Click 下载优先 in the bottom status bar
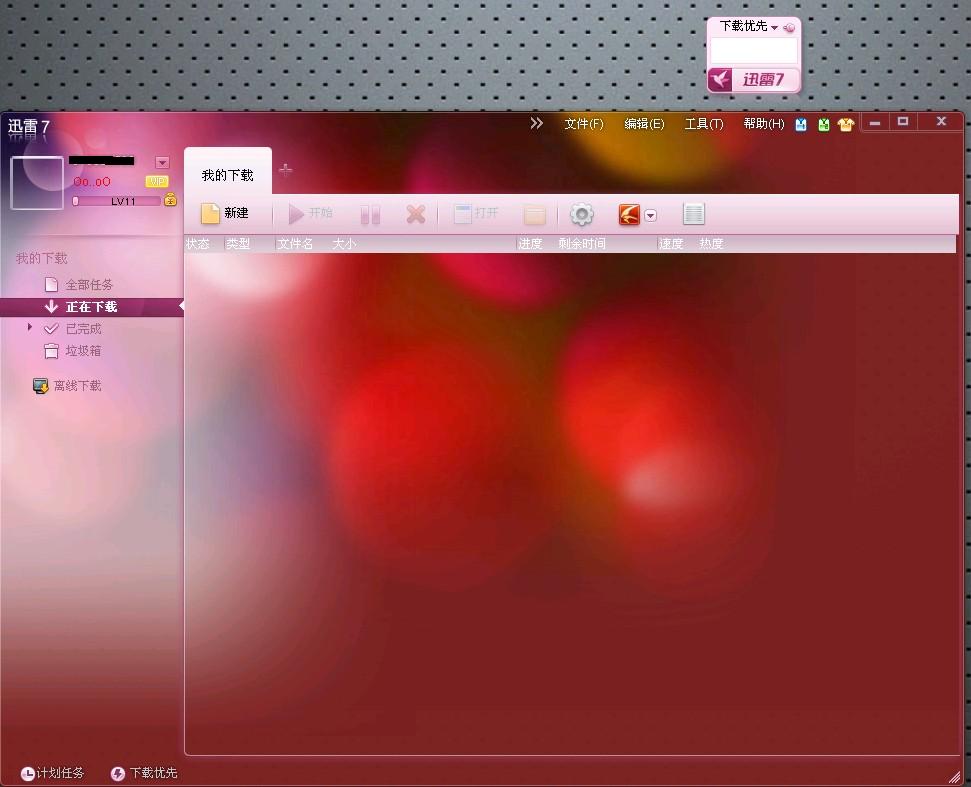 coord(144,773)
